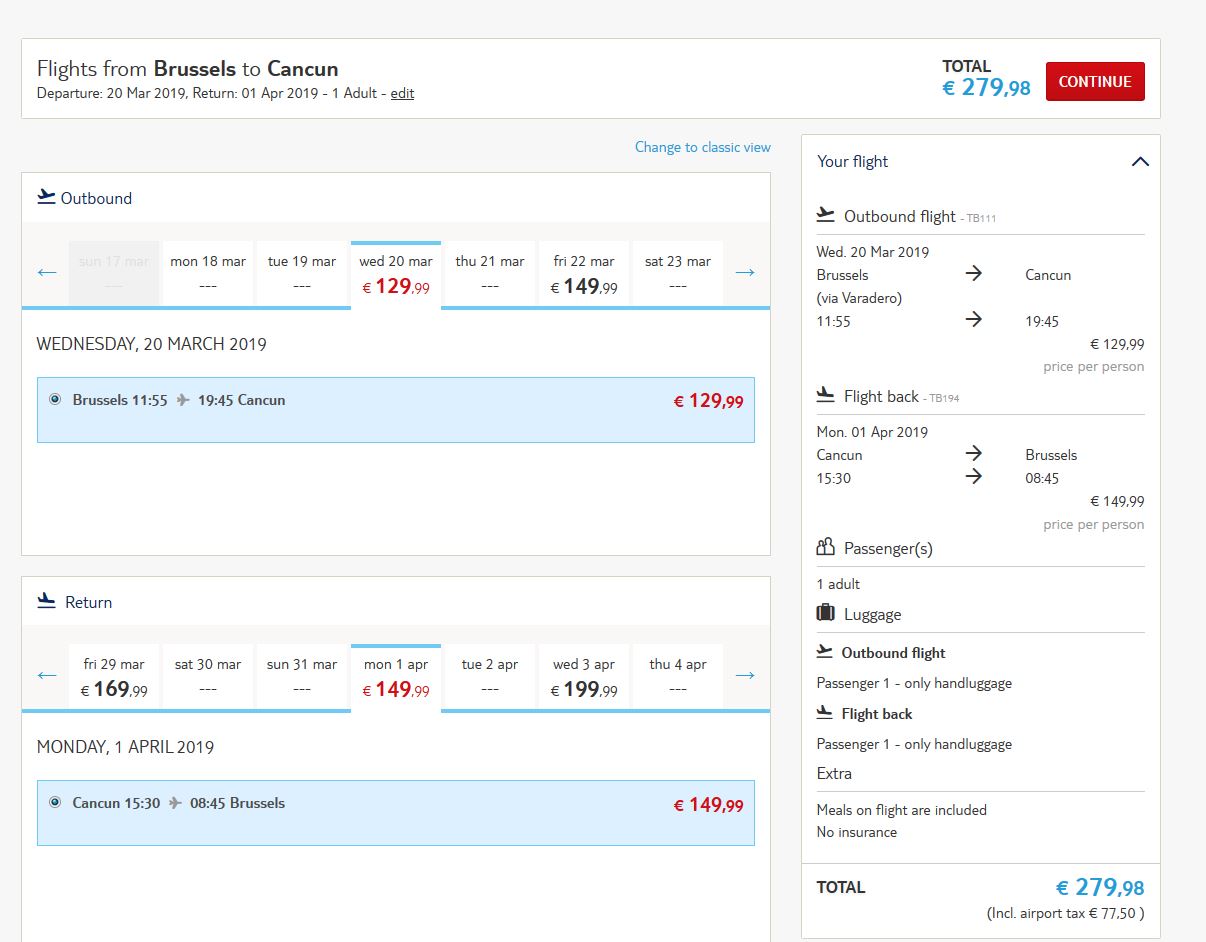The height and width of the screenshot is (942, 1206).
Task: Select the Cancun 15:30 flight radio button
Action: [55, 802]
